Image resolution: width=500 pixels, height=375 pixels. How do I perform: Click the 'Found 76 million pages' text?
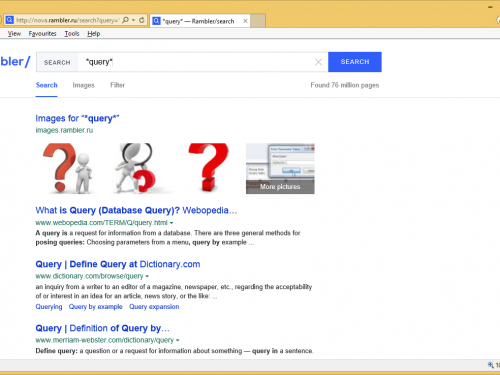click(x=345, y=85)
